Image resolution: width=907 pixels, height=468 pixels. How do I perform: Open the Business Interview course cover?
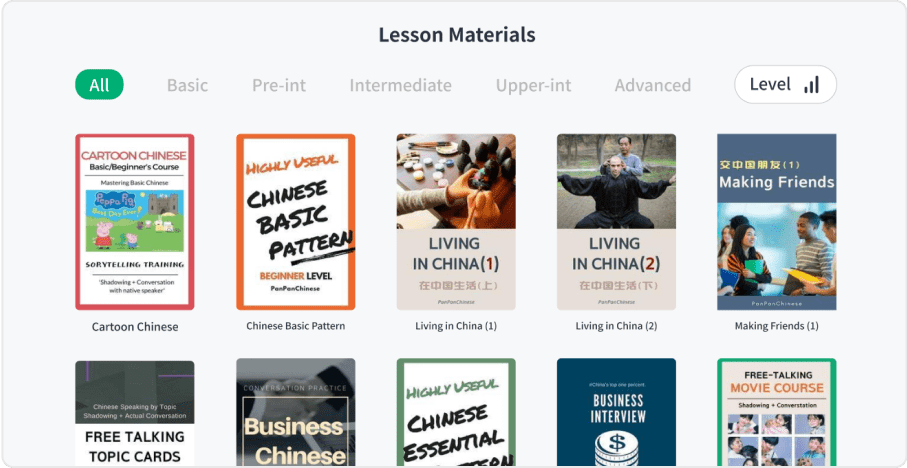point(616,412)
